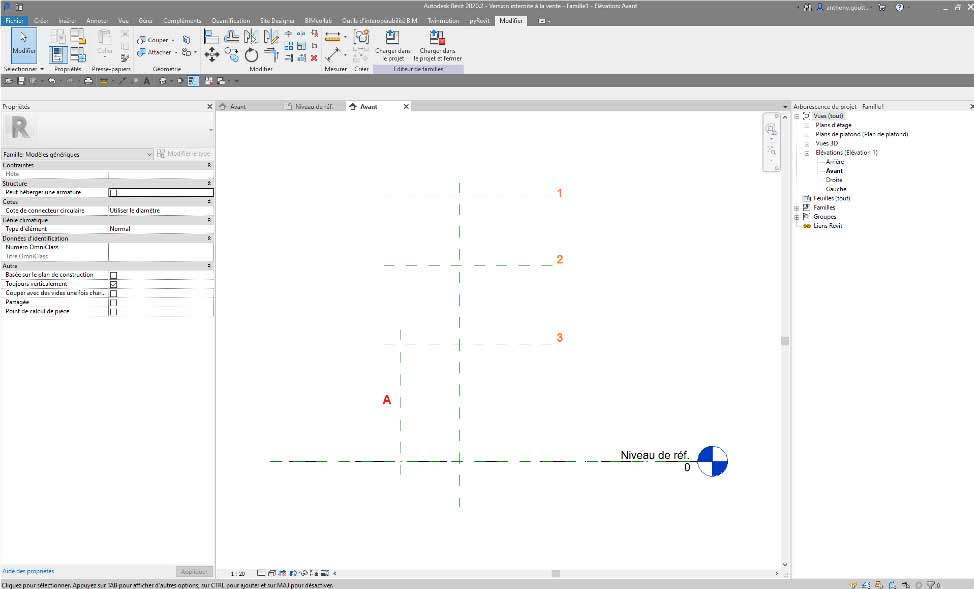Viewport: 974px width, 589px height.
Task: Click the Align tool icon
Action: click(x=211, y=36)
